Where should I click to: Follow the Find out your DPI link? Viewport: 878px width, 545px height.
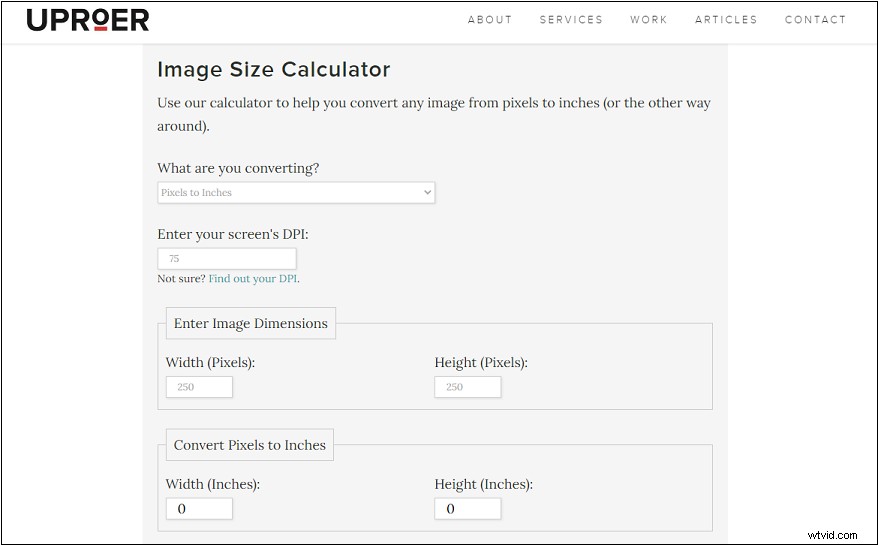253,278
